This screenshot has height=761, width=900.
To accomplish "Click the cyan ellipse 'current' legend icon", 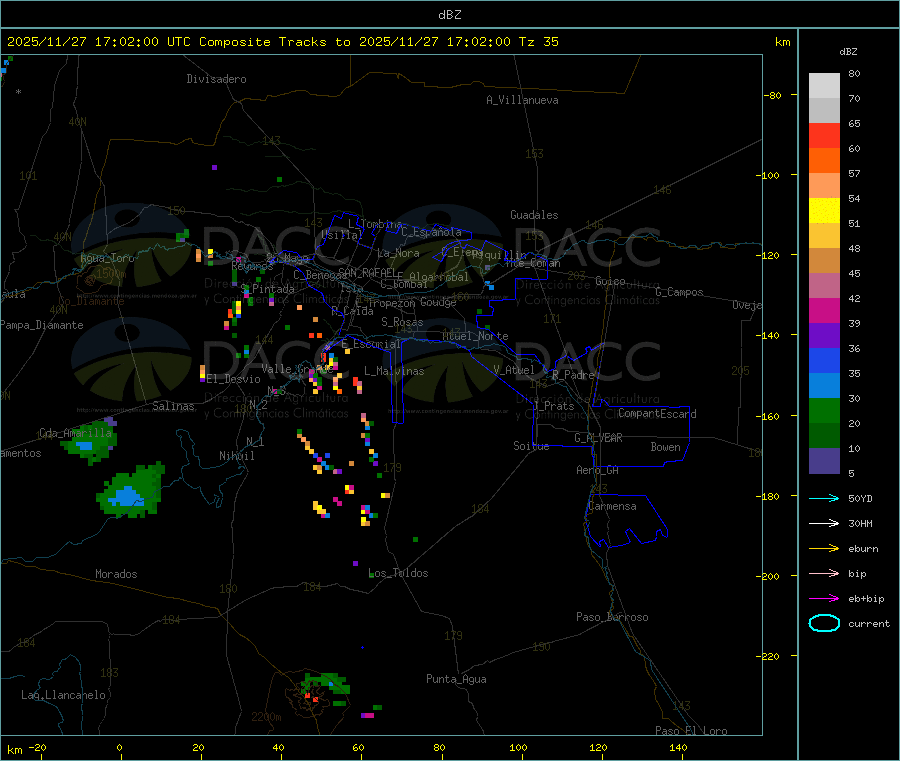I will (824, 623).
